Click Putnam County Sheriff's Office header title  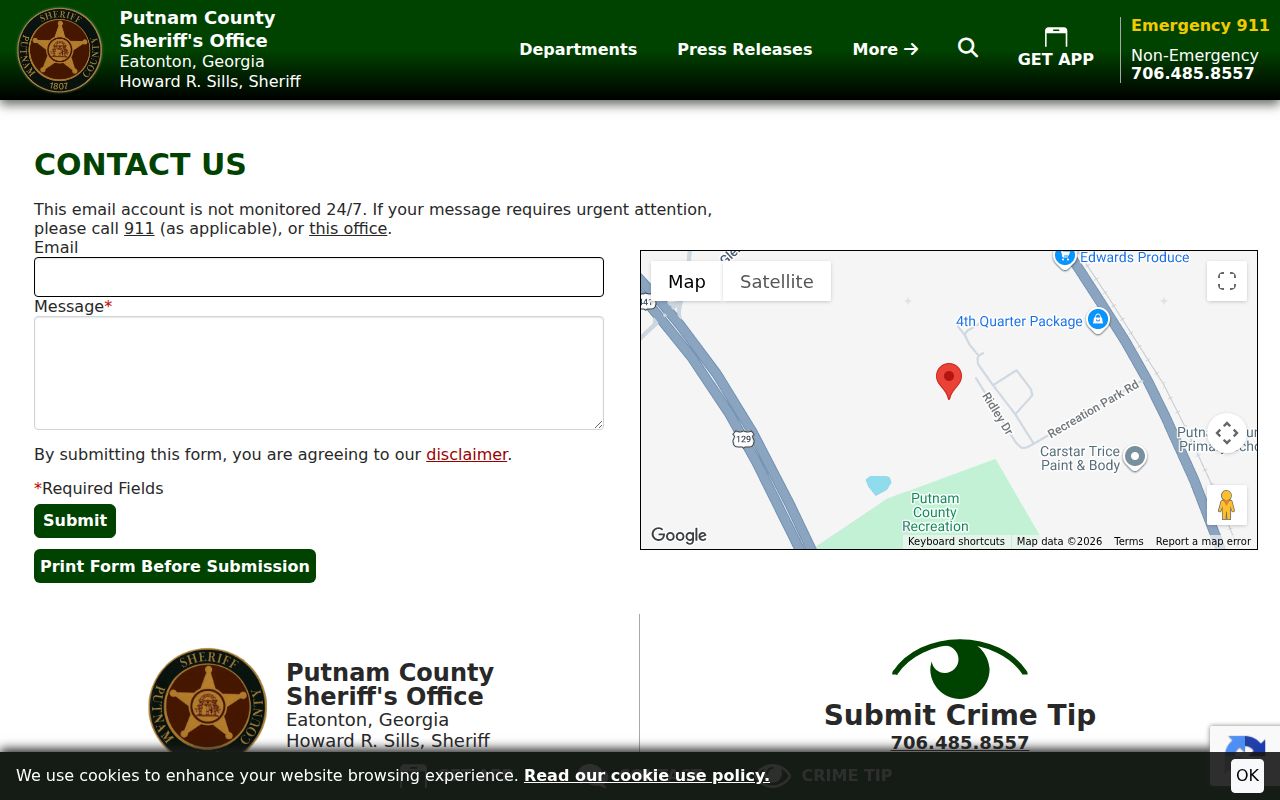[197, 29]
